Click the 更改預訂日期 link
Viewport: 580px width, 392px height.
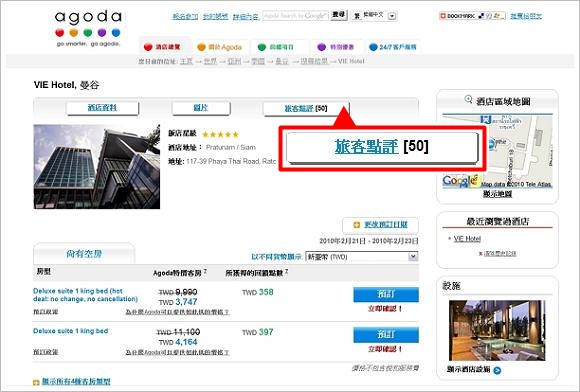click(x=386, y=224)
